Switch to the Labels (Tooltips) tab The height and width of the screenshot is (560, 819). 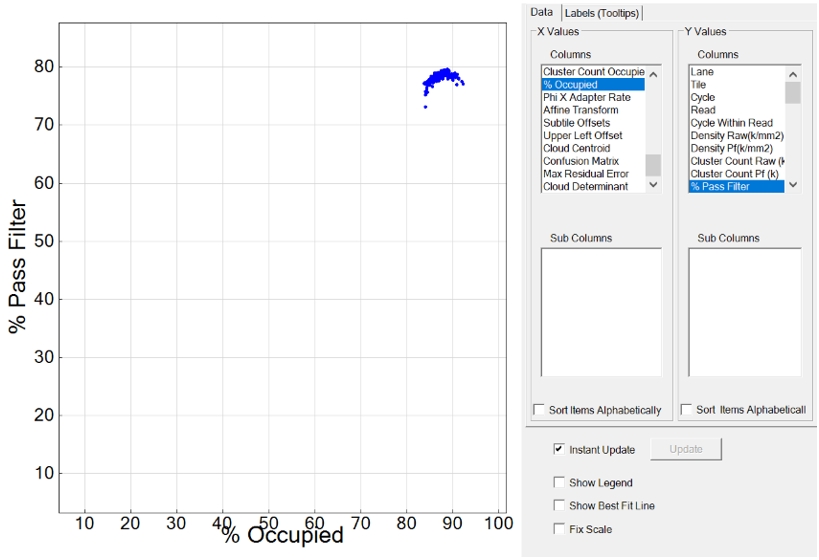click(601, 12)
